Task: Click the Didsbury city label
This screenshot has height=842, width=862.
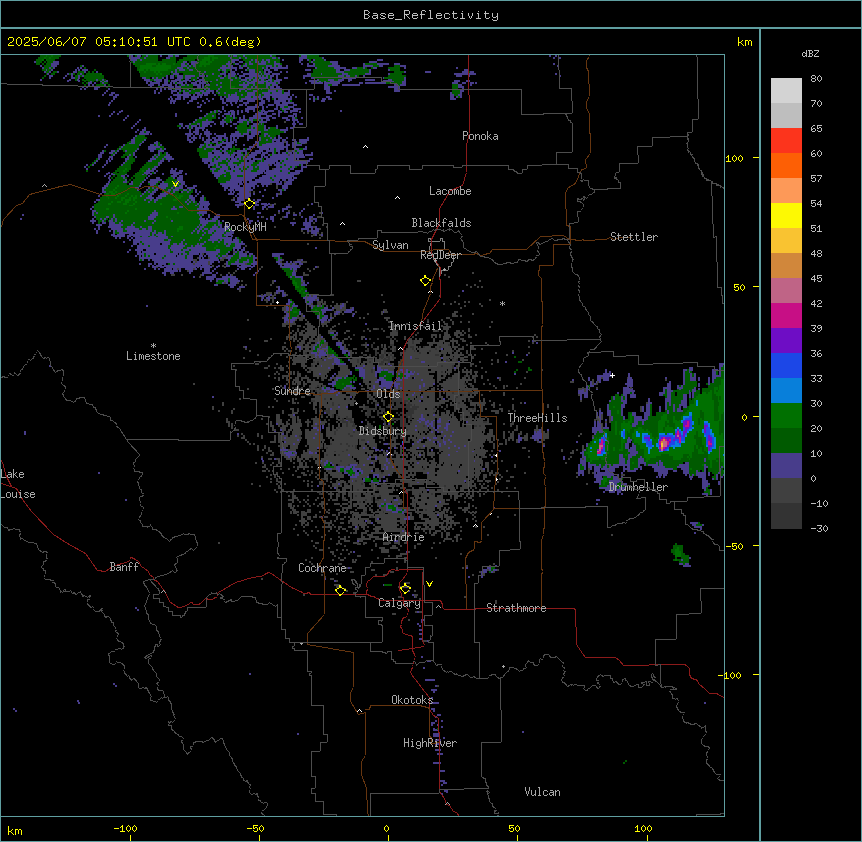Action: 383,431
